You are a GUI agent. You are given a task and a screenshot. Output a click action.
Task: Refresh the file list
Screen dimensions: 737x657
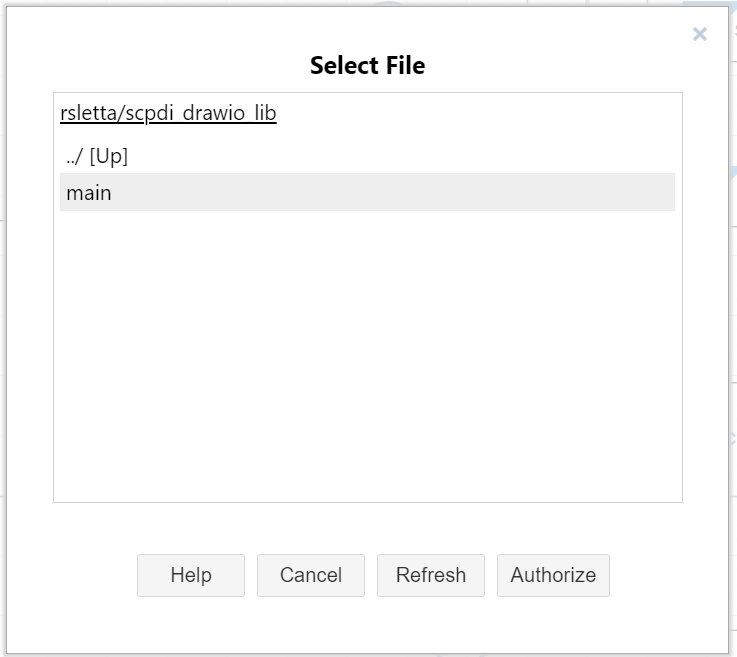pyautogui.click(x=431, y=575)
